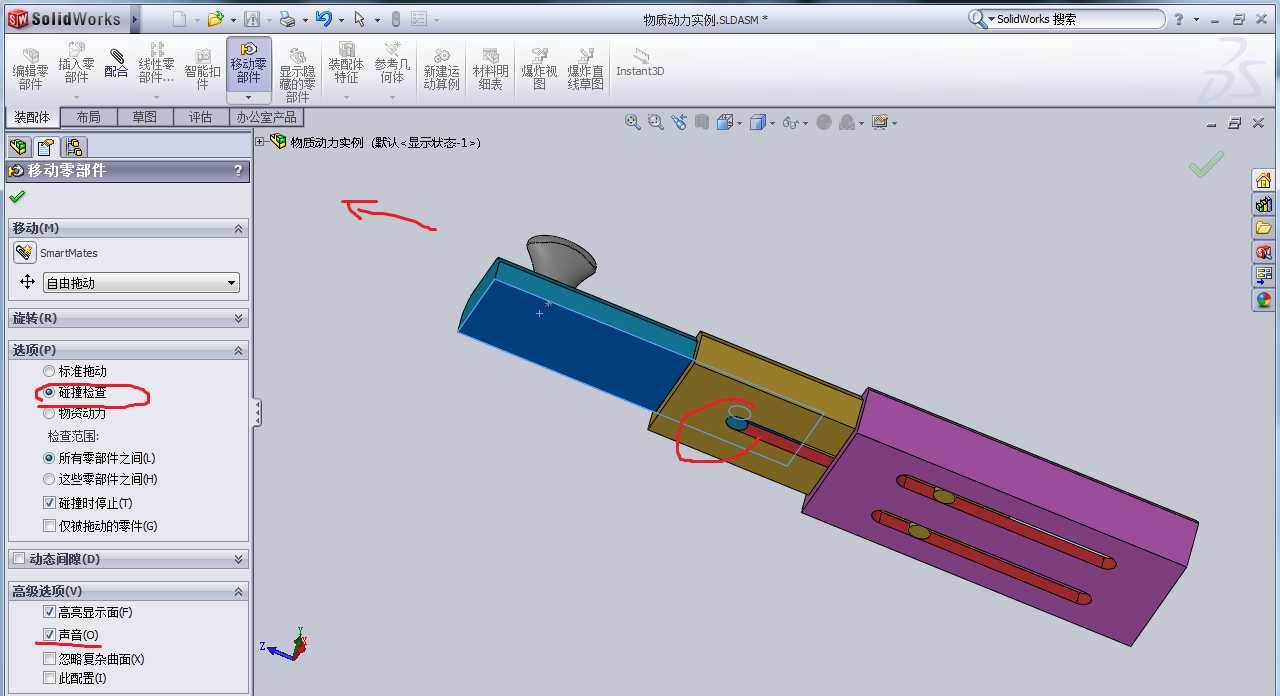Viewport: 1280px width, 696px height.
Task: Open the Appearances color ball pane icon
Action: coord(1264,299)
